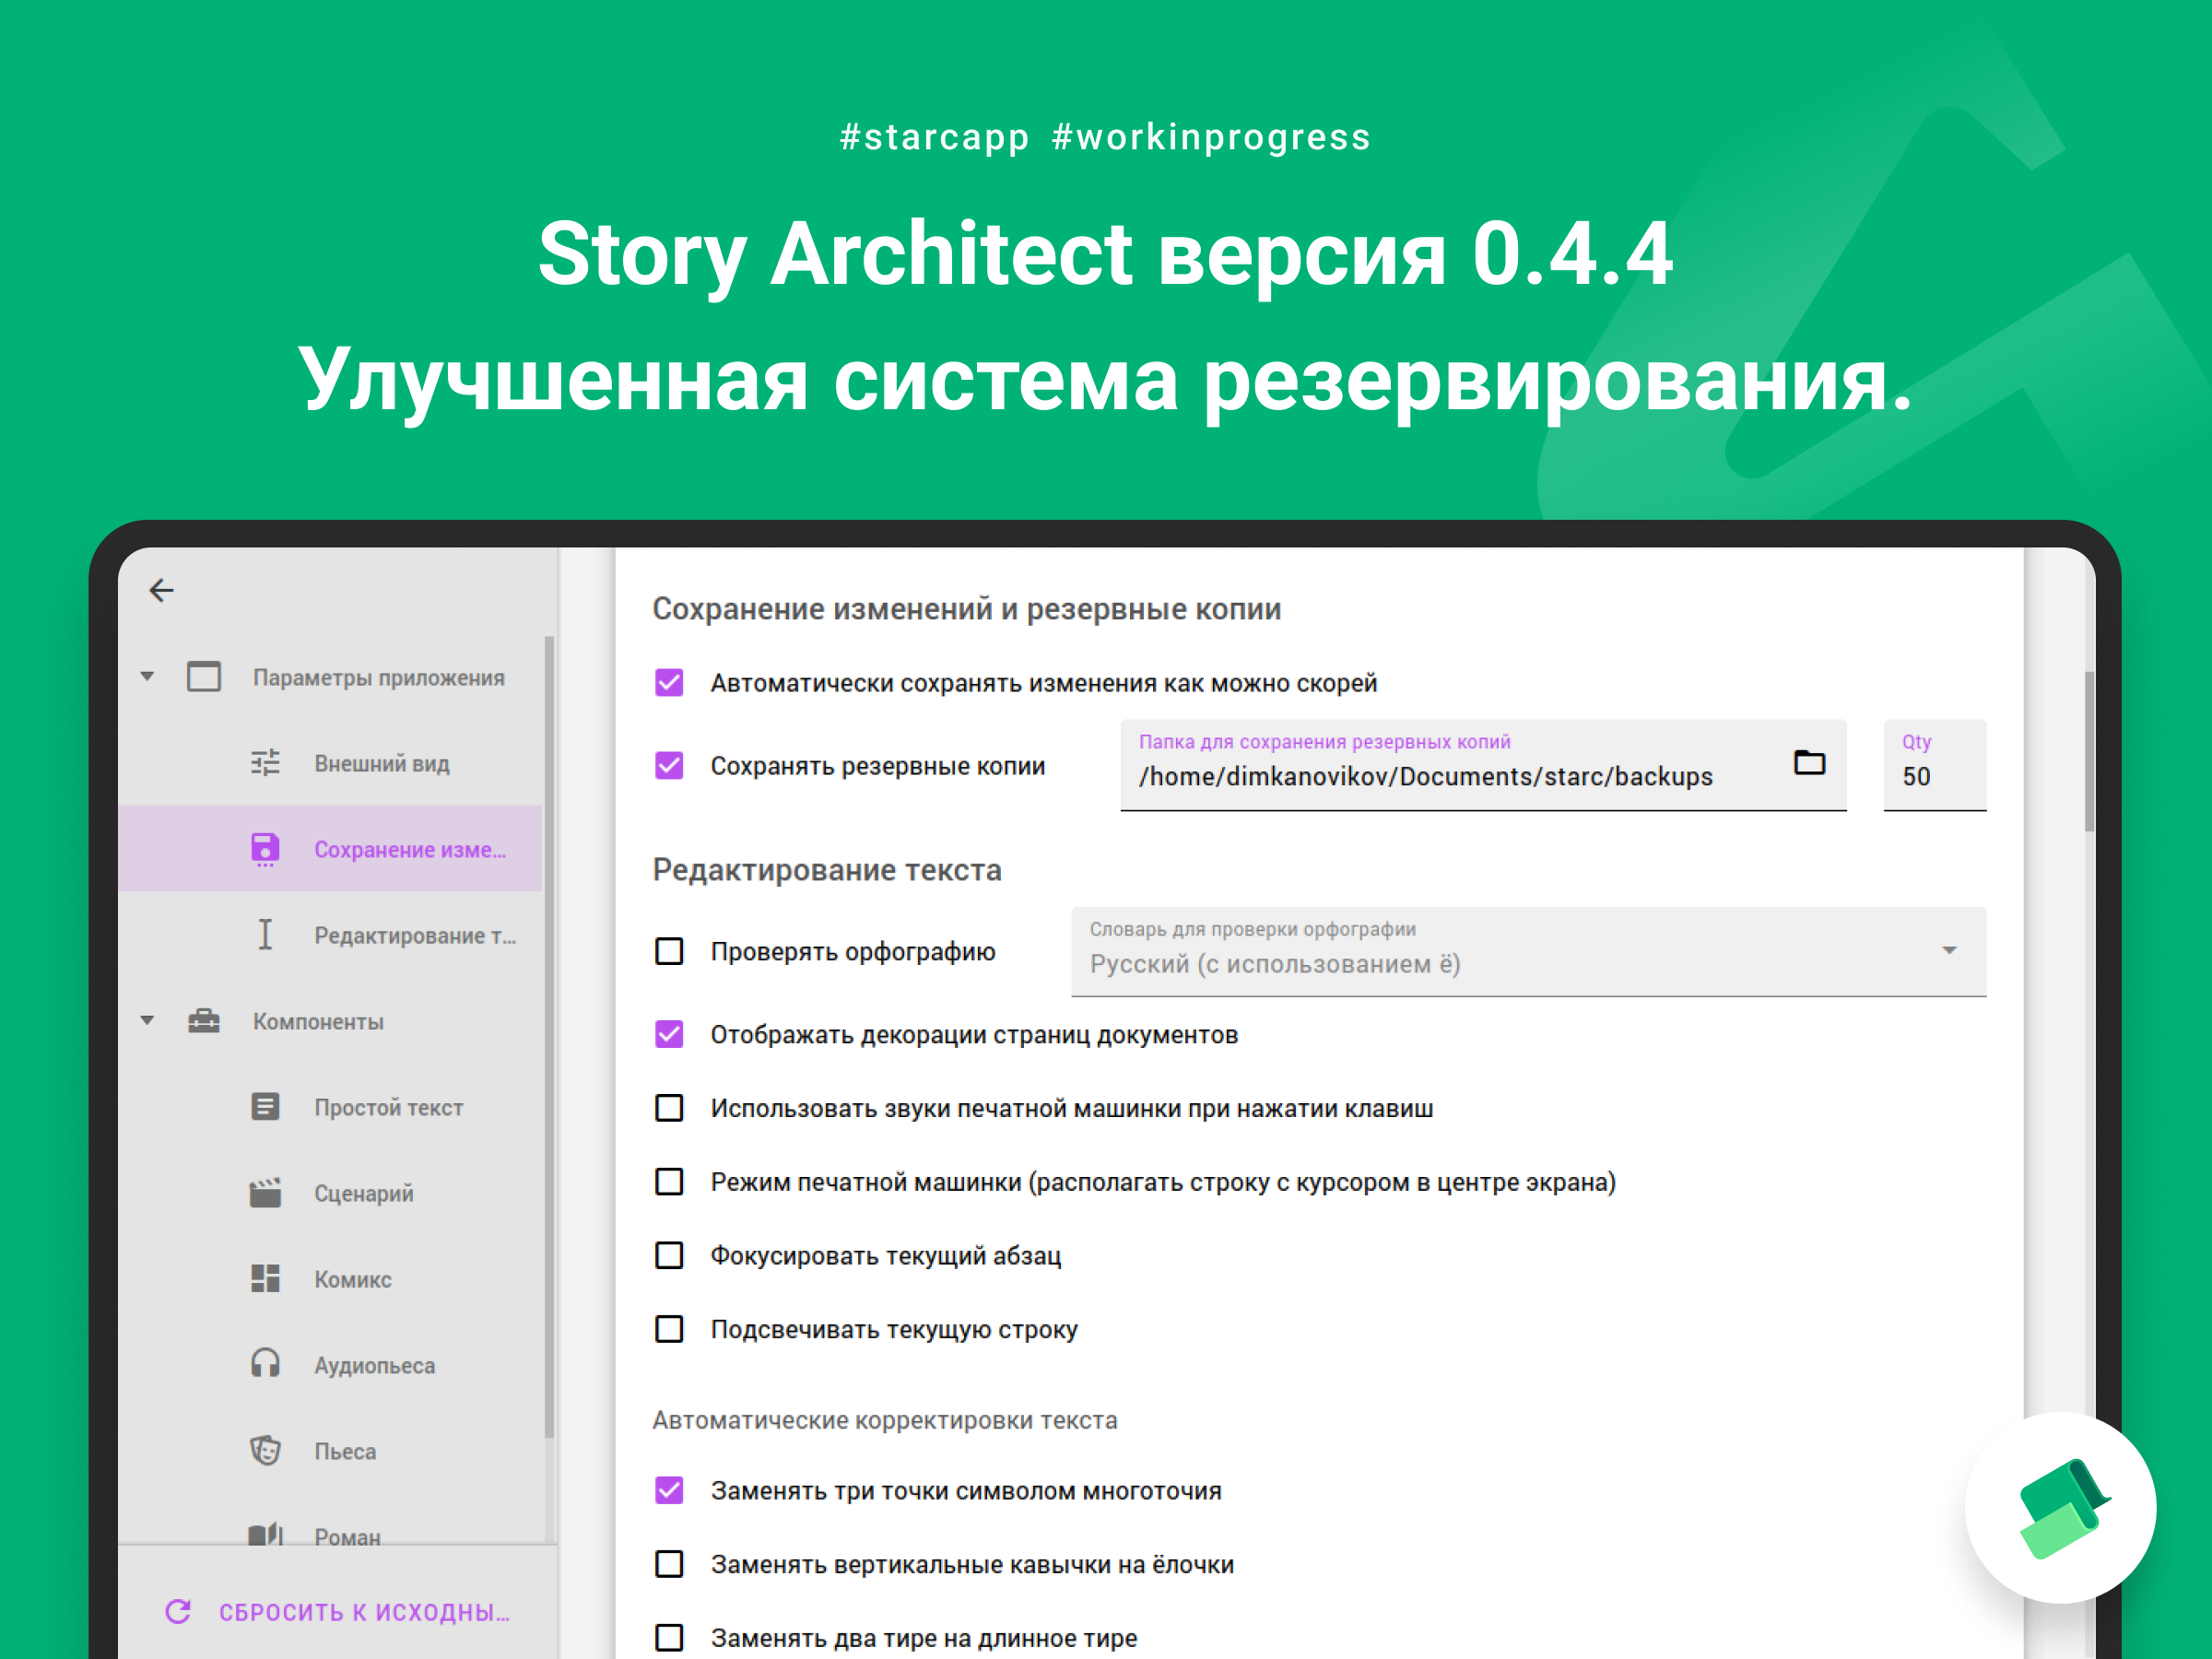Click the toolbox icon beside Компоненты

coord(204,1021)
